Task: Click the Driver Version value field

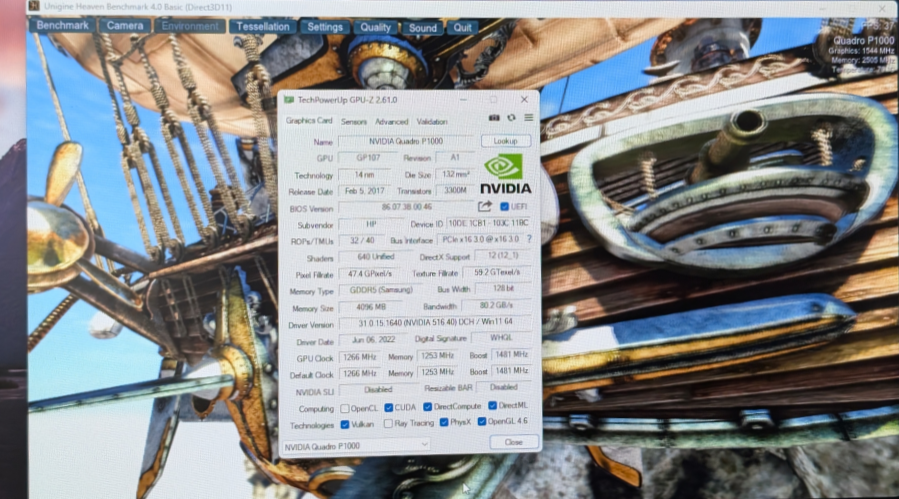Action: 435,323
